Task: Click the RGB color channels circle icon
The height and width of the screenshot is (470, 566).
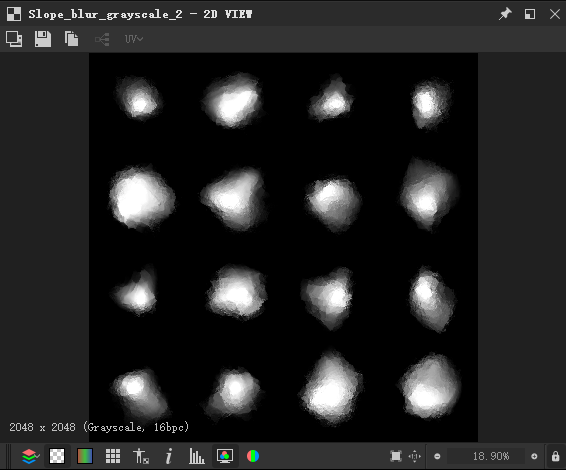Action: 253,456
